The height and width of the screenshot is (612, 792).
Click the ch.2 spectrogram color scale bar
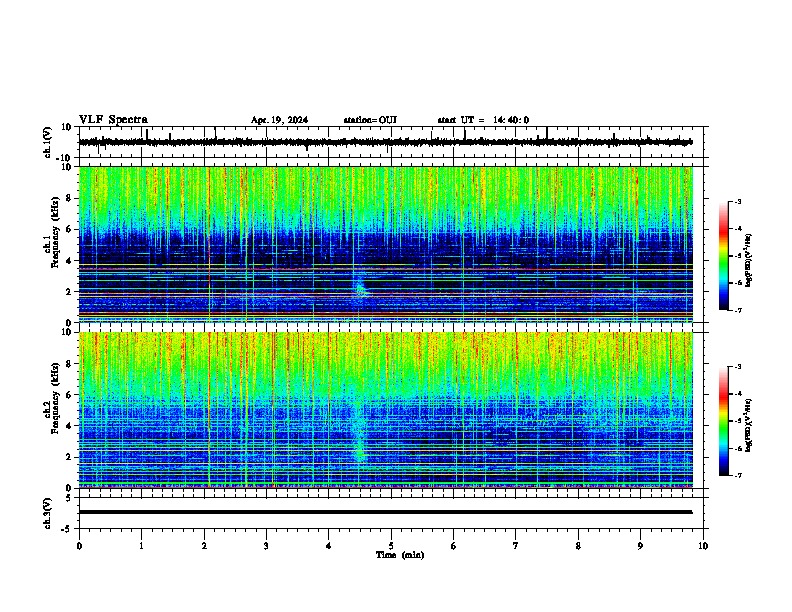pos(723,421)
